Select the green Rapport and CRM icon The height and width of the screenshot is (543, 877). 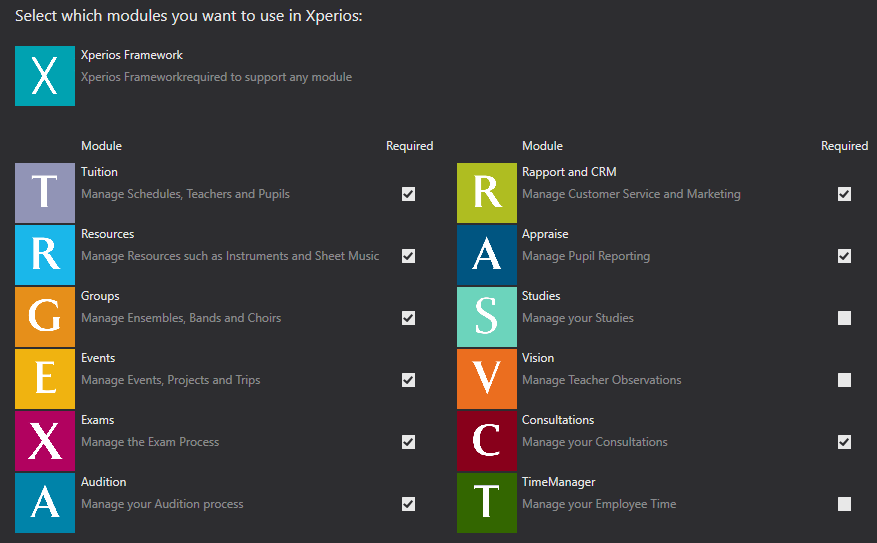pyautogui.click(x=487, y=193)
